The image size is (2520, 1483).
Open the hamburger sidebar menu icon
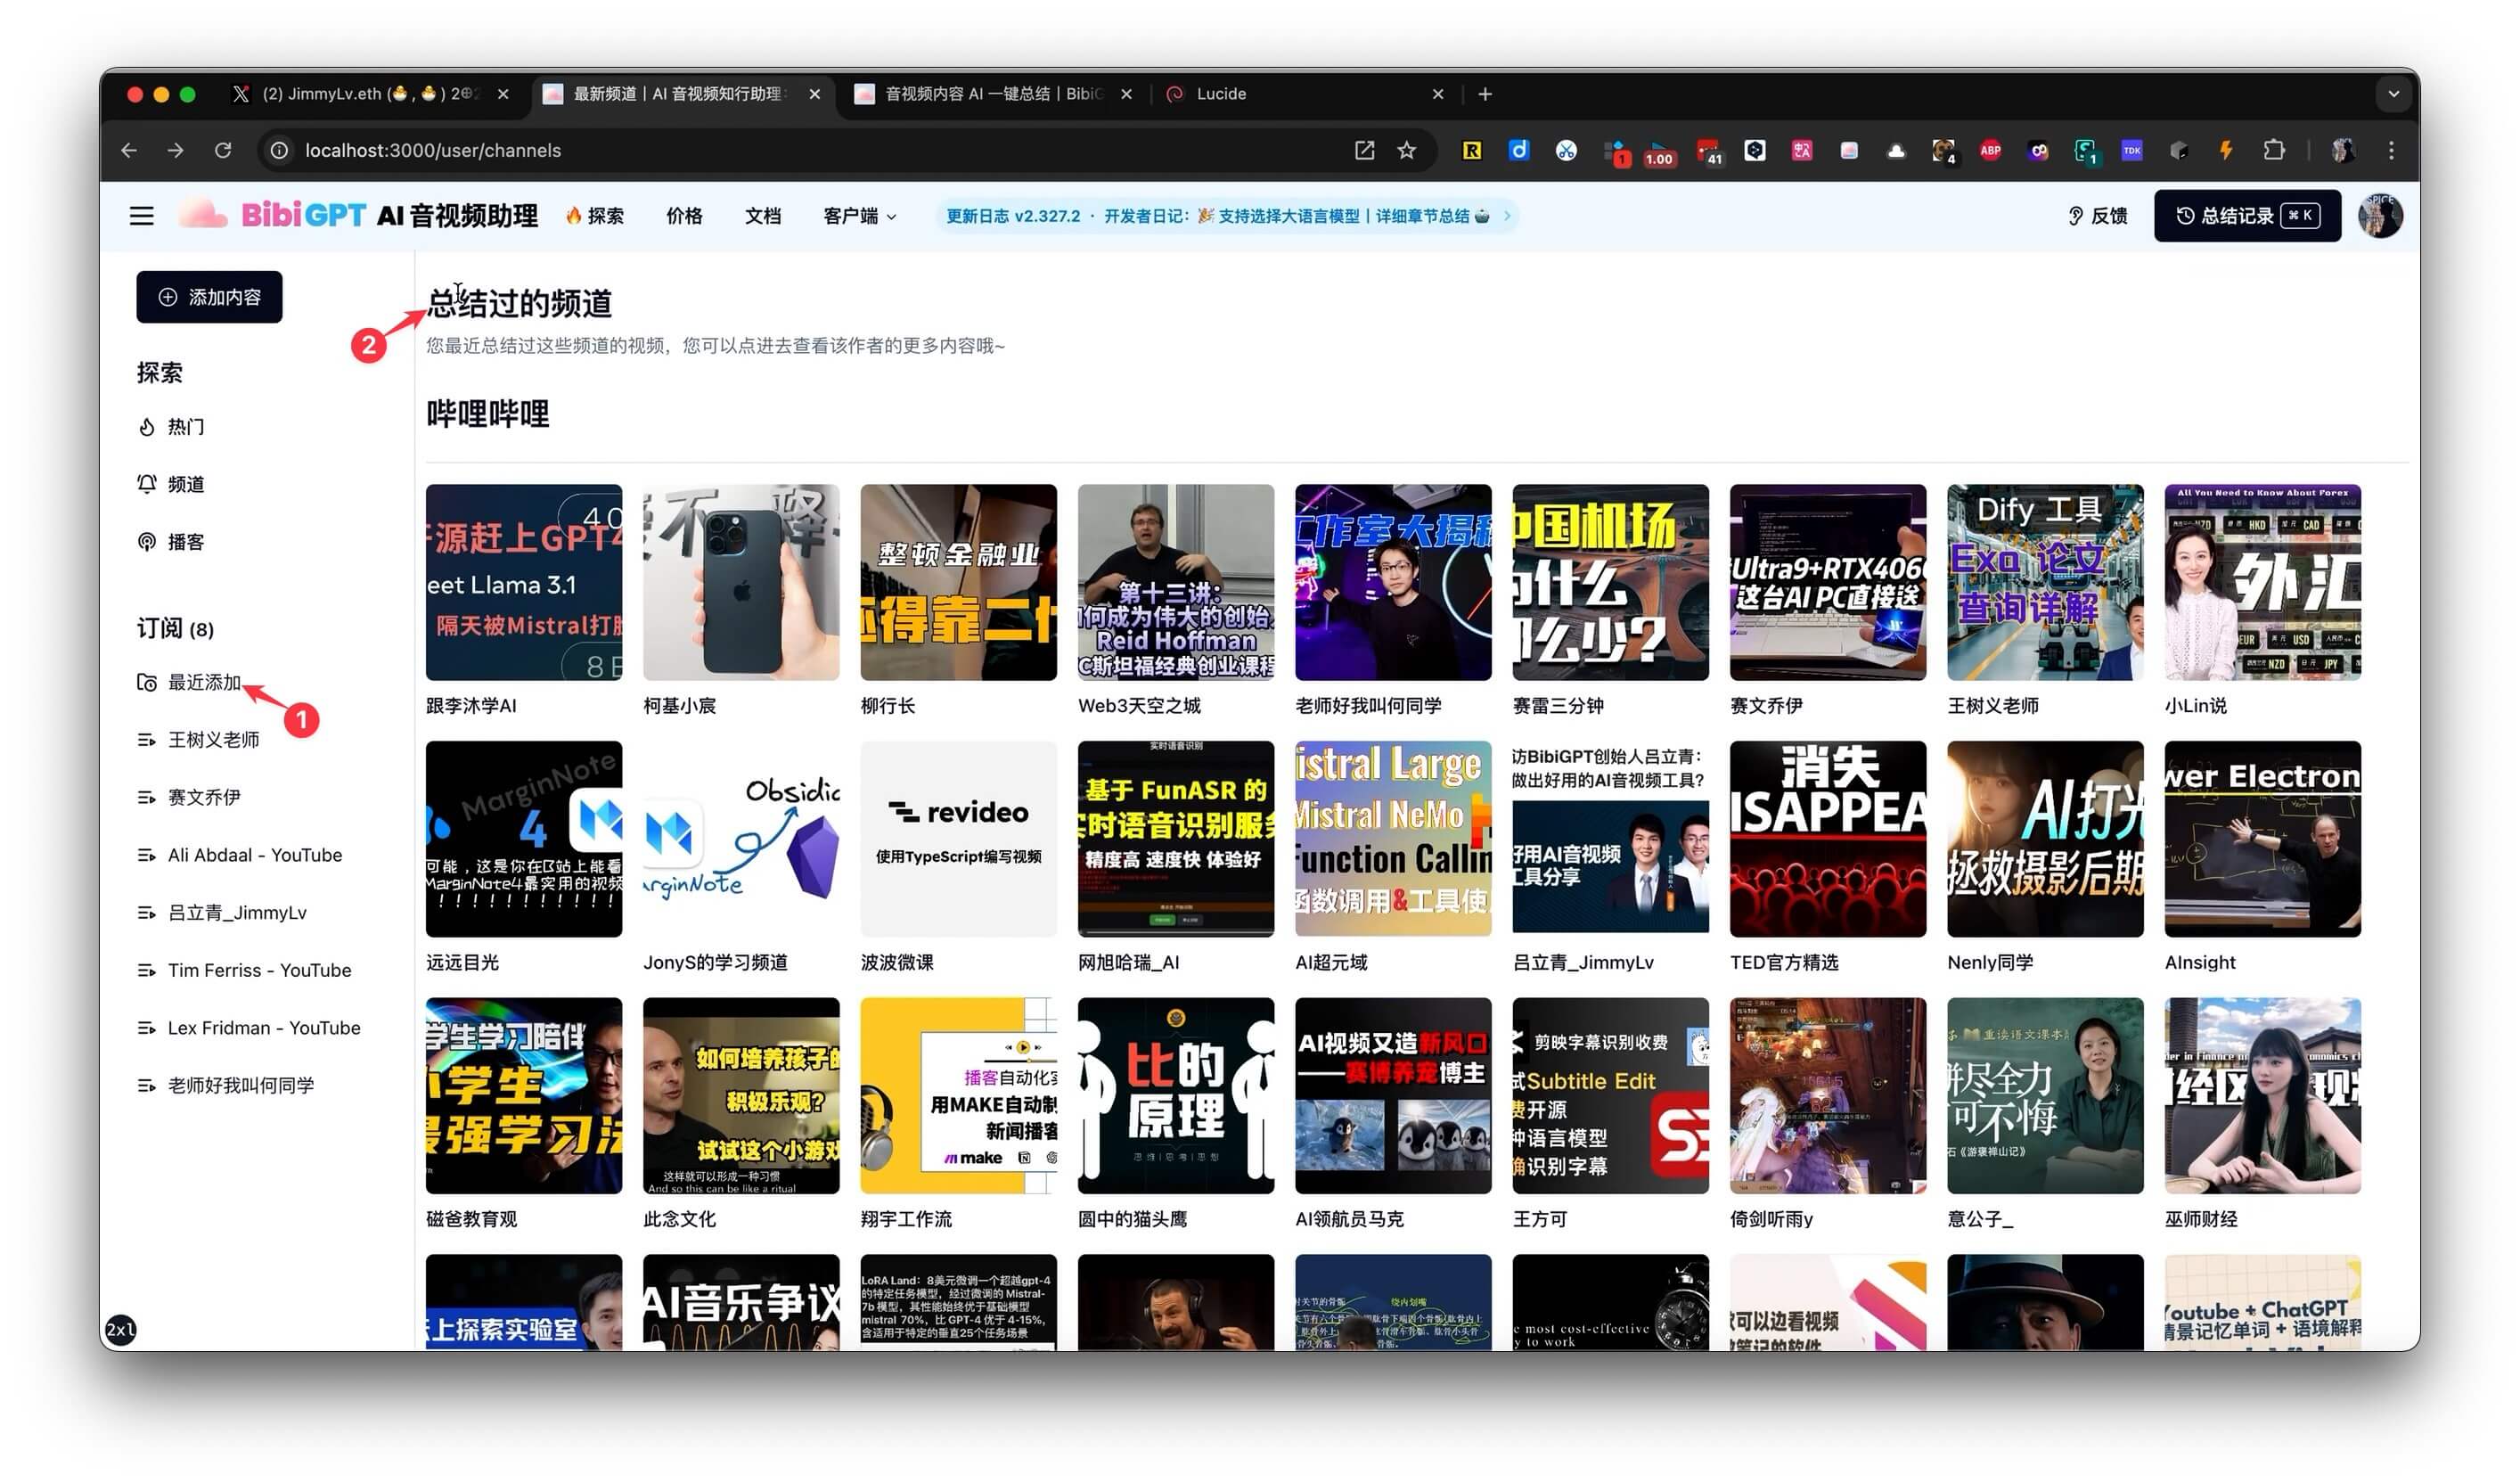(141, 216)
